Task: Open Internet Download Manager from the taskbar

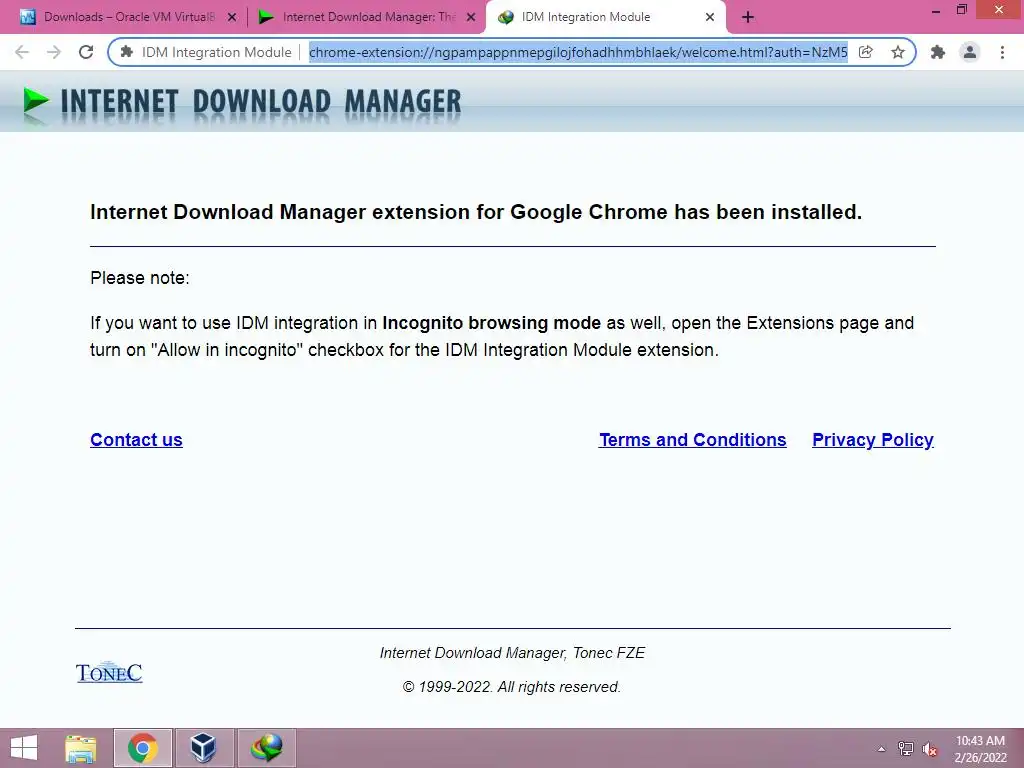Action: click(x=266, y=748)
